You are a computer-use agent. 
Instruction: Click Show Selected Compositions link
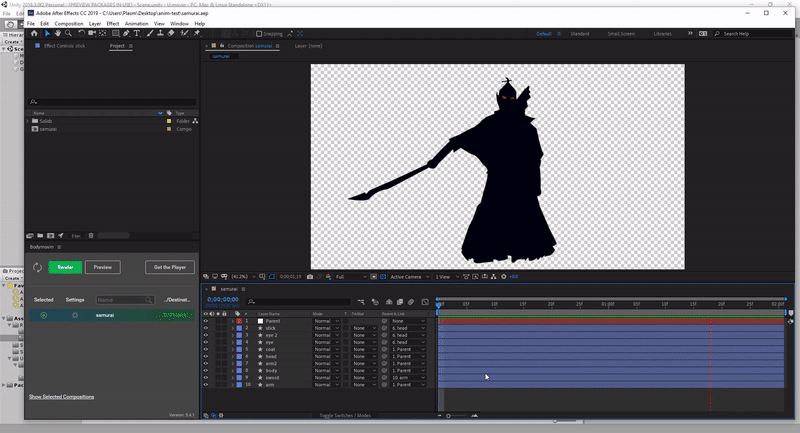point(61,397)
